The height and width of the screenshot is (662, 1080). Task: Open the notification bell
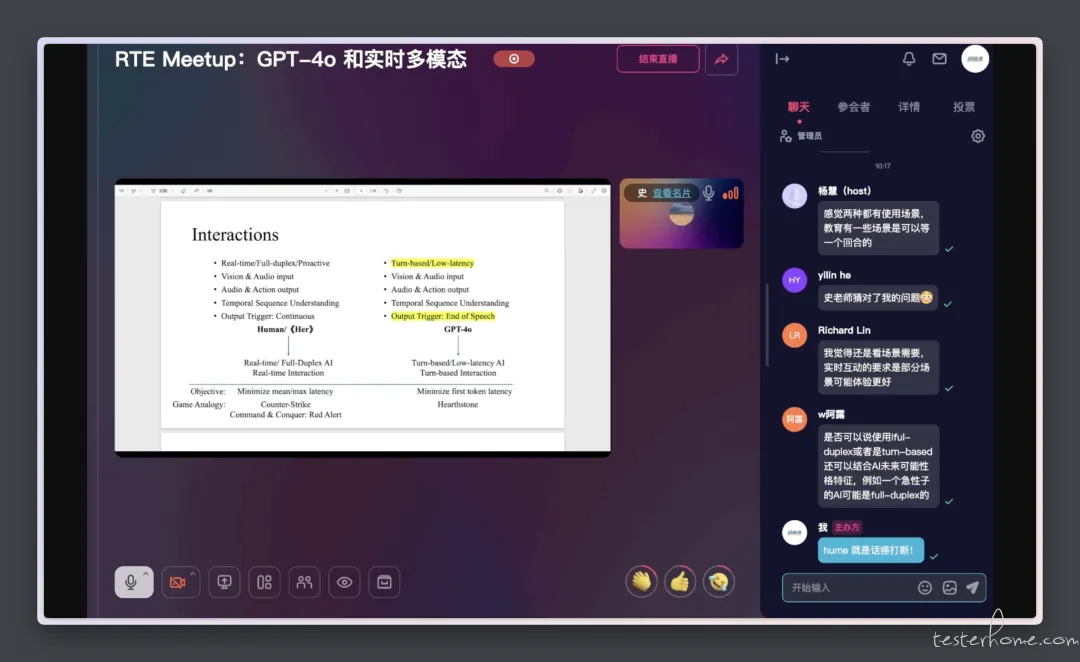point(909,59)
